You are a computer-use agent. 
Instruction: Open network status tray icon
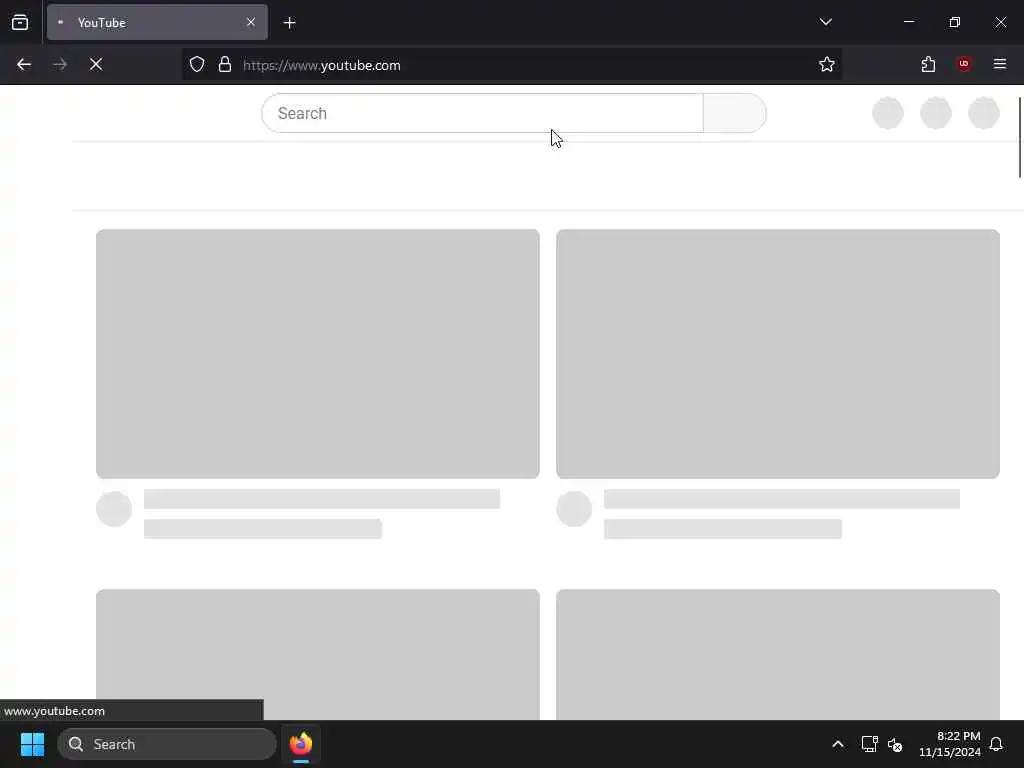pos(869,744)
